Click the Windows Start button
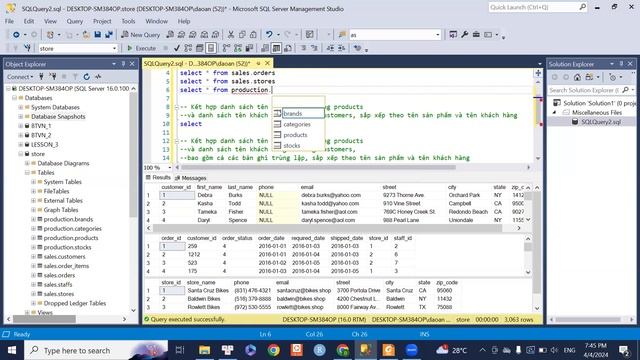640x360 pixels. [x=12, y=350]
